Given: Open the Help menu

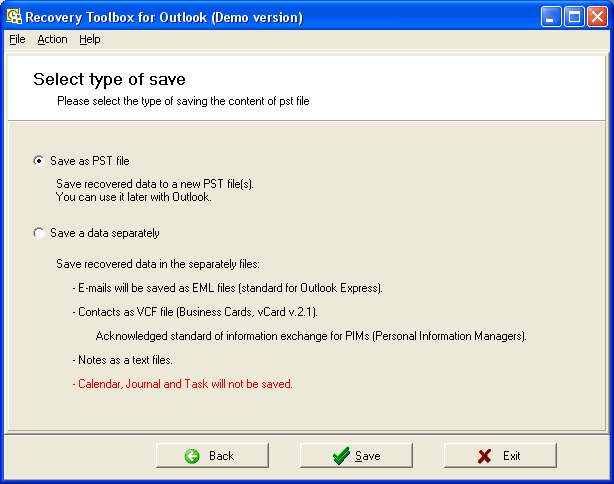Looking at the screenshot, I should click(x=90, y=39).
